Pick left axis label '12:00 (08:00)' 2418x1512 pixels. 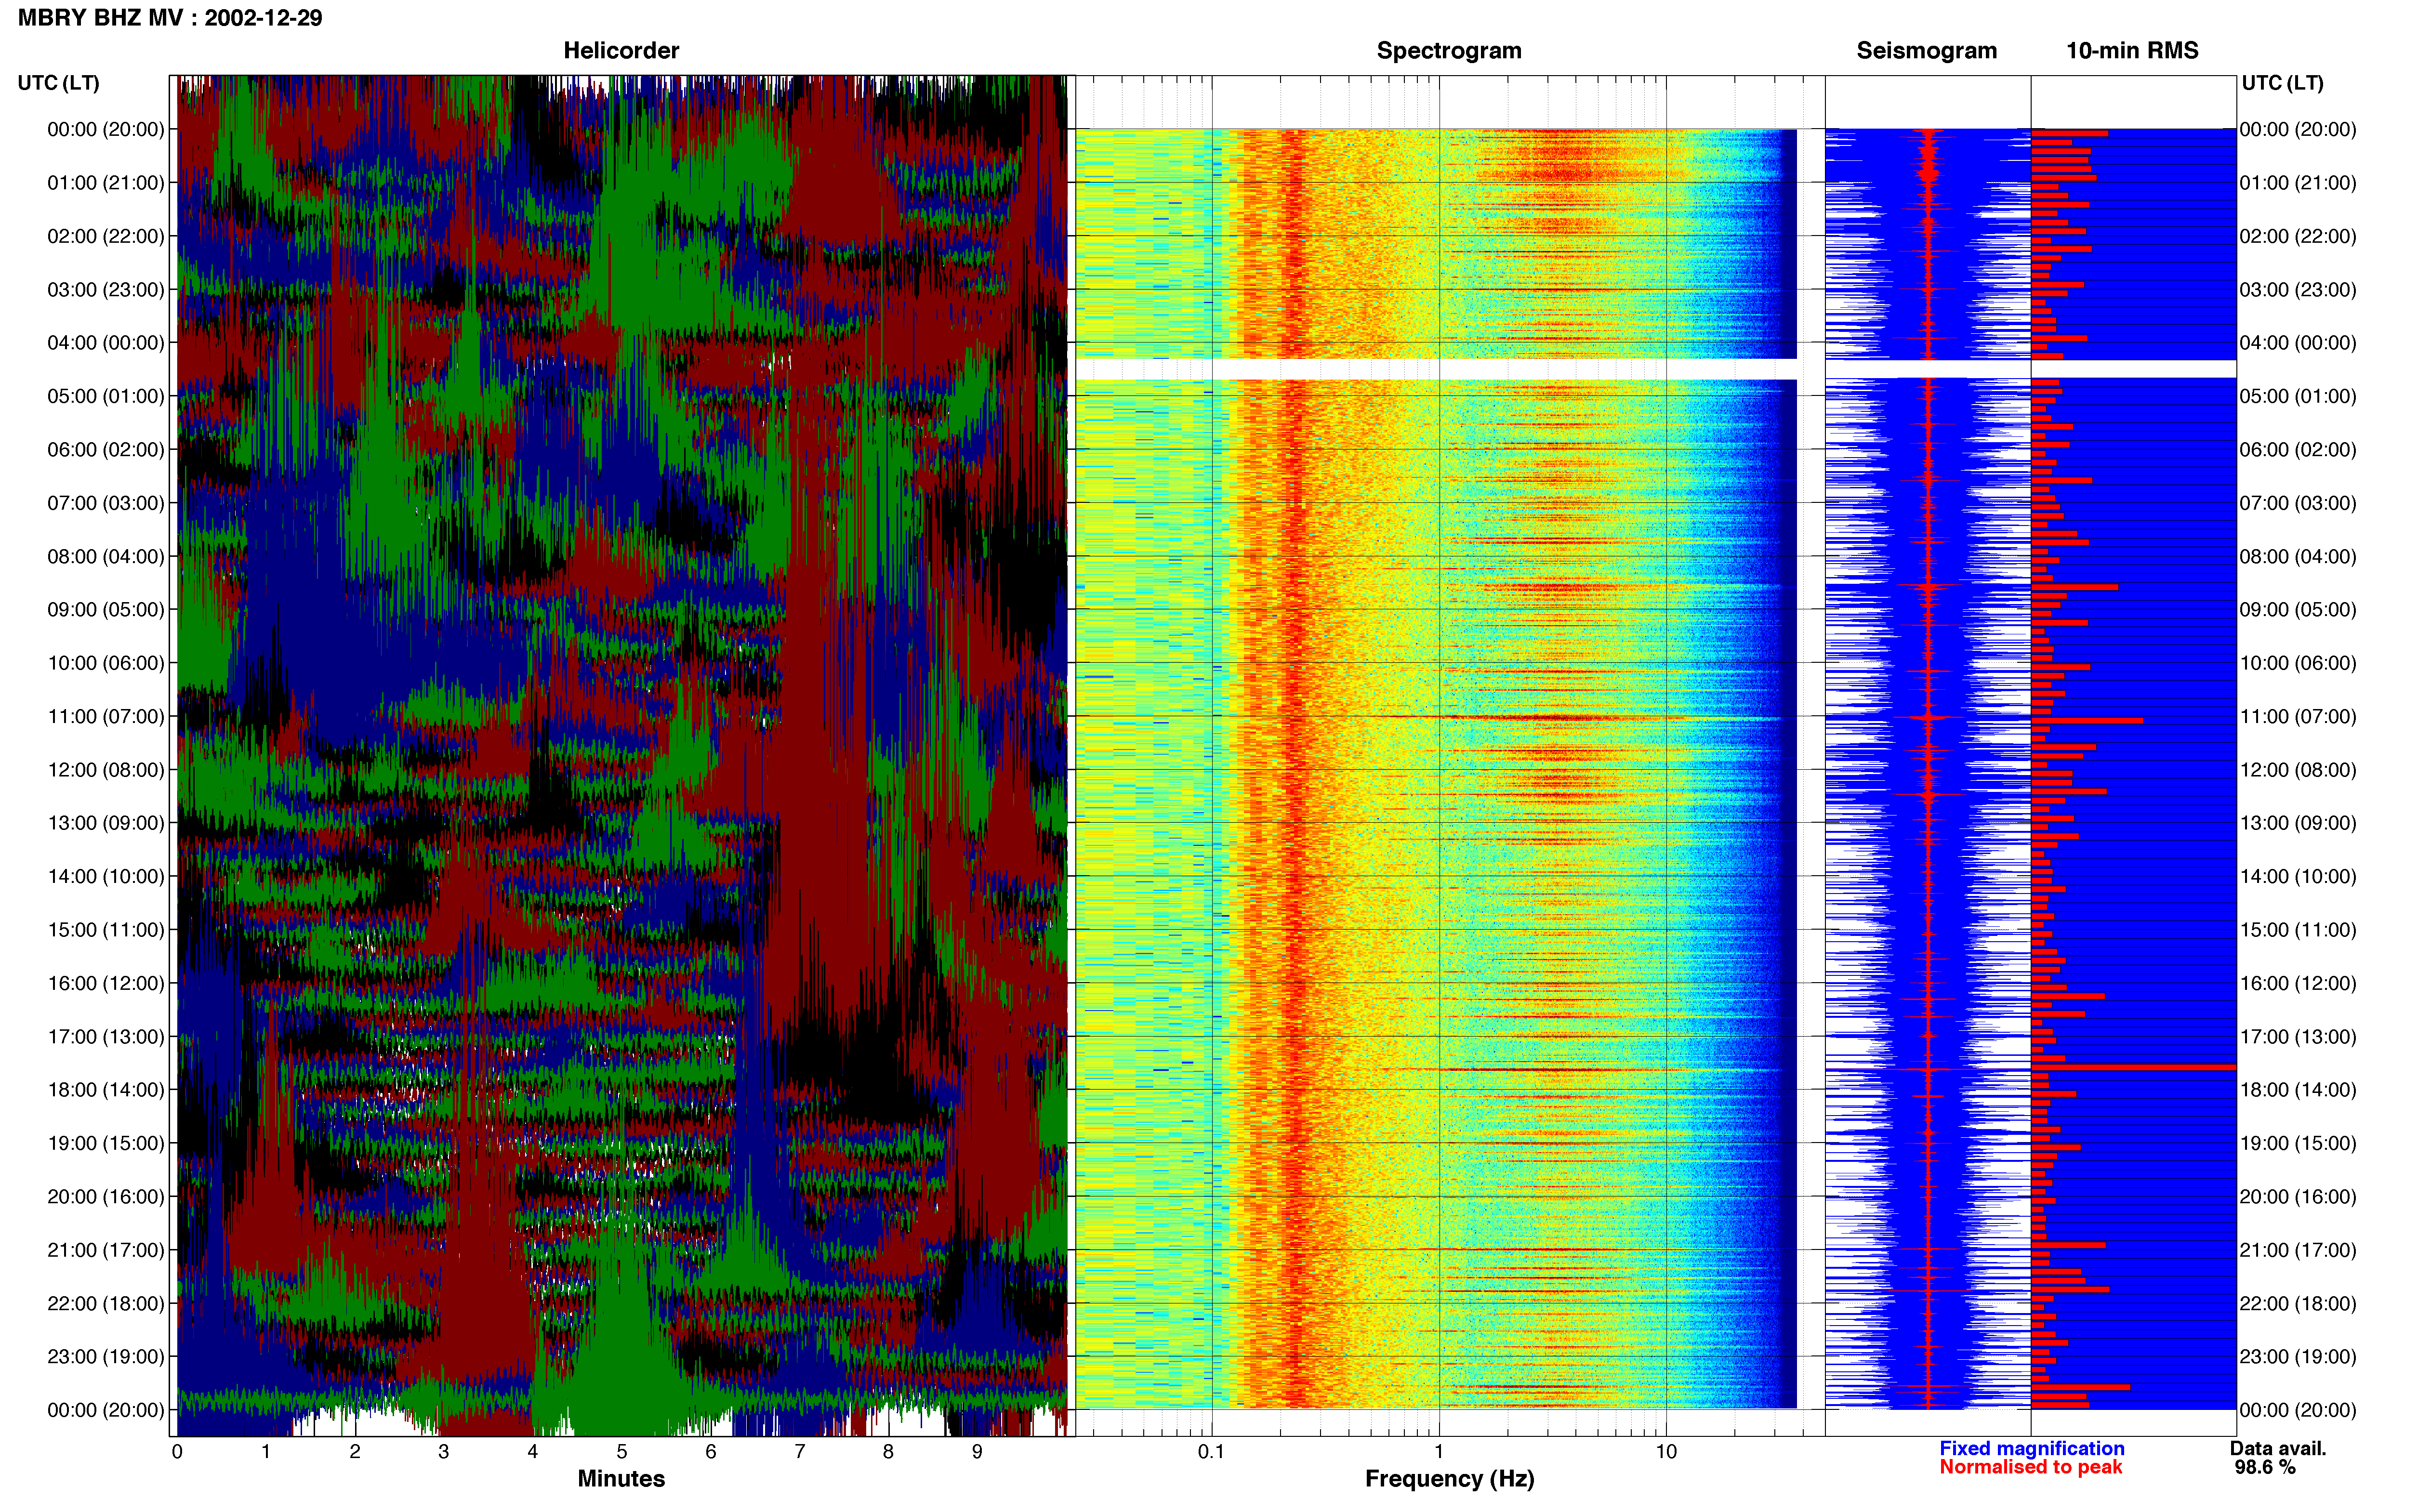(x=106, y=770)
